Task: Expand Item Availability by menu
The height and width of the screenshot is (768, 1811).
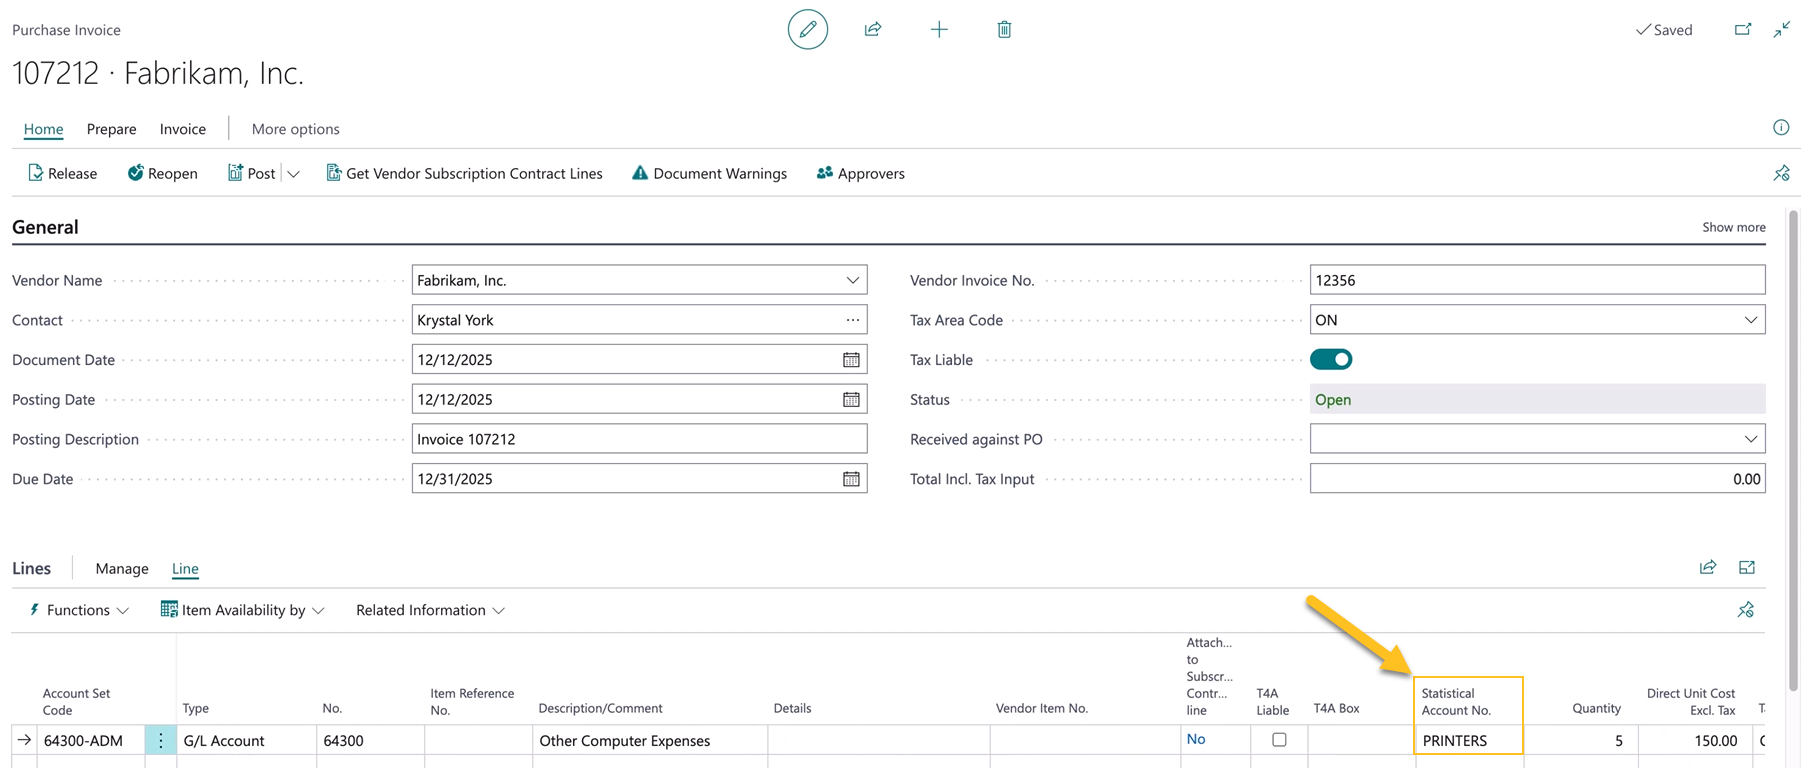Action: tap(242, 610)
